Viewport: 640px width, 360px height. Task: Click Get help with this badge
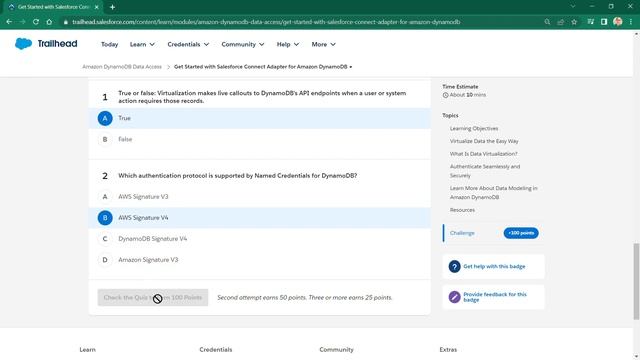pyautogui.click(x=494, y=267)
